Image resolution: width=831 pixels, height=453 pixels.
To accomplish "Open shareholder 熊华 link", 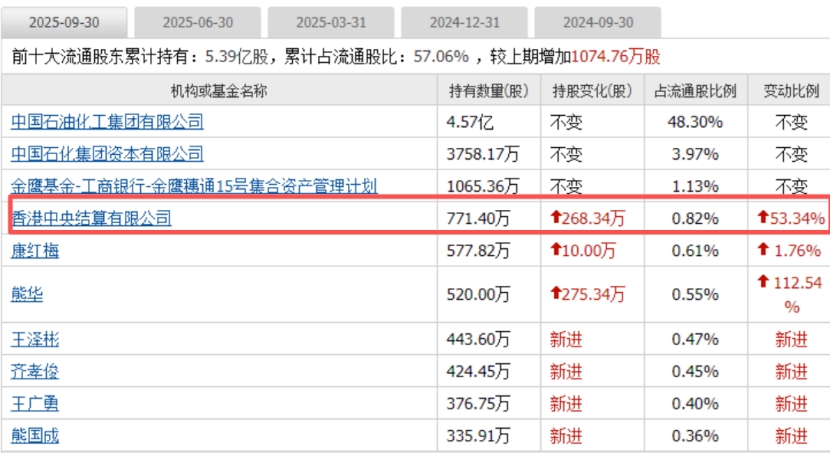I will [27, 294].
